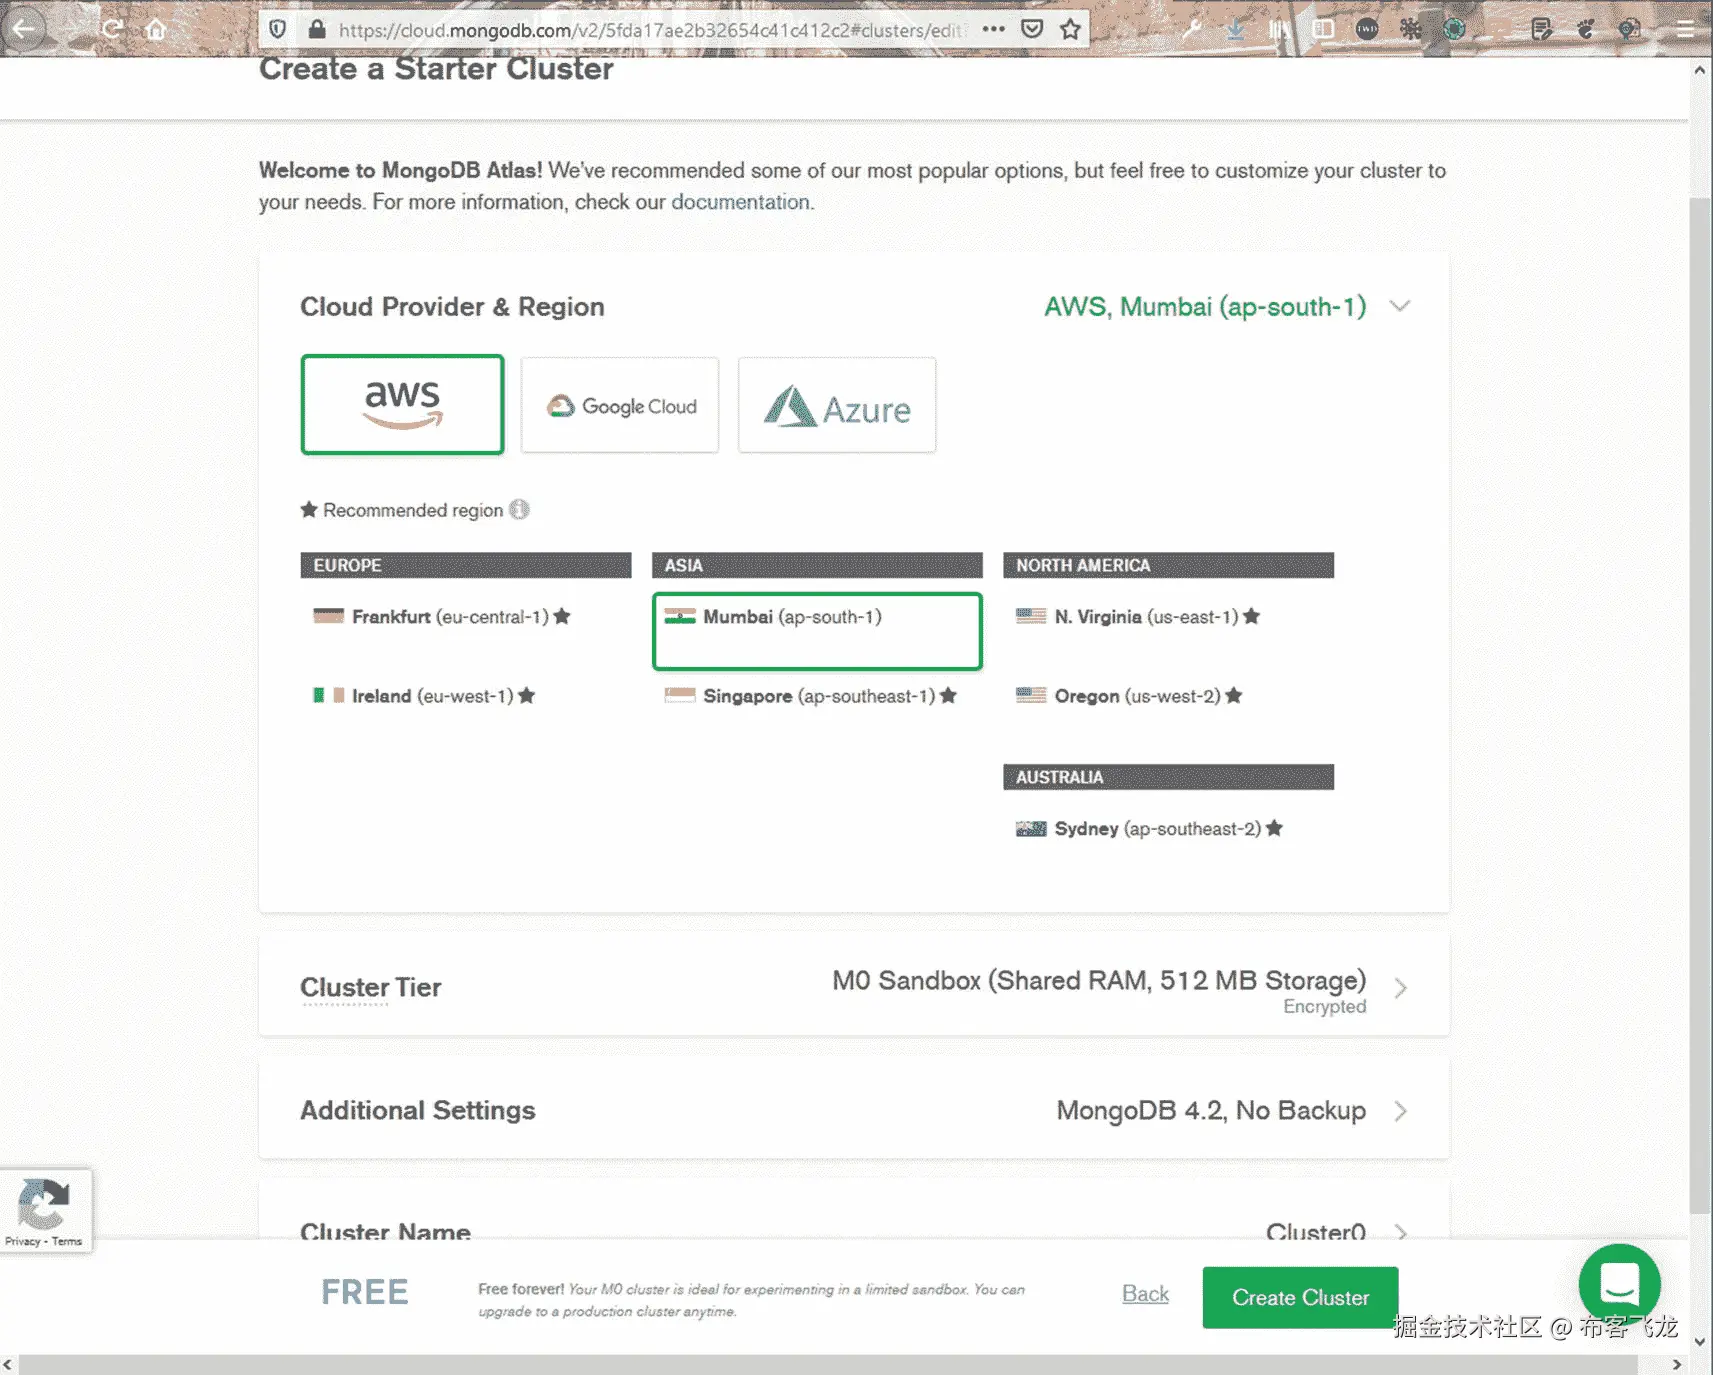This screenshot has width=1713, height=1375.
Task: Bookmark this page with star icon
Action: coord(1070,29)
